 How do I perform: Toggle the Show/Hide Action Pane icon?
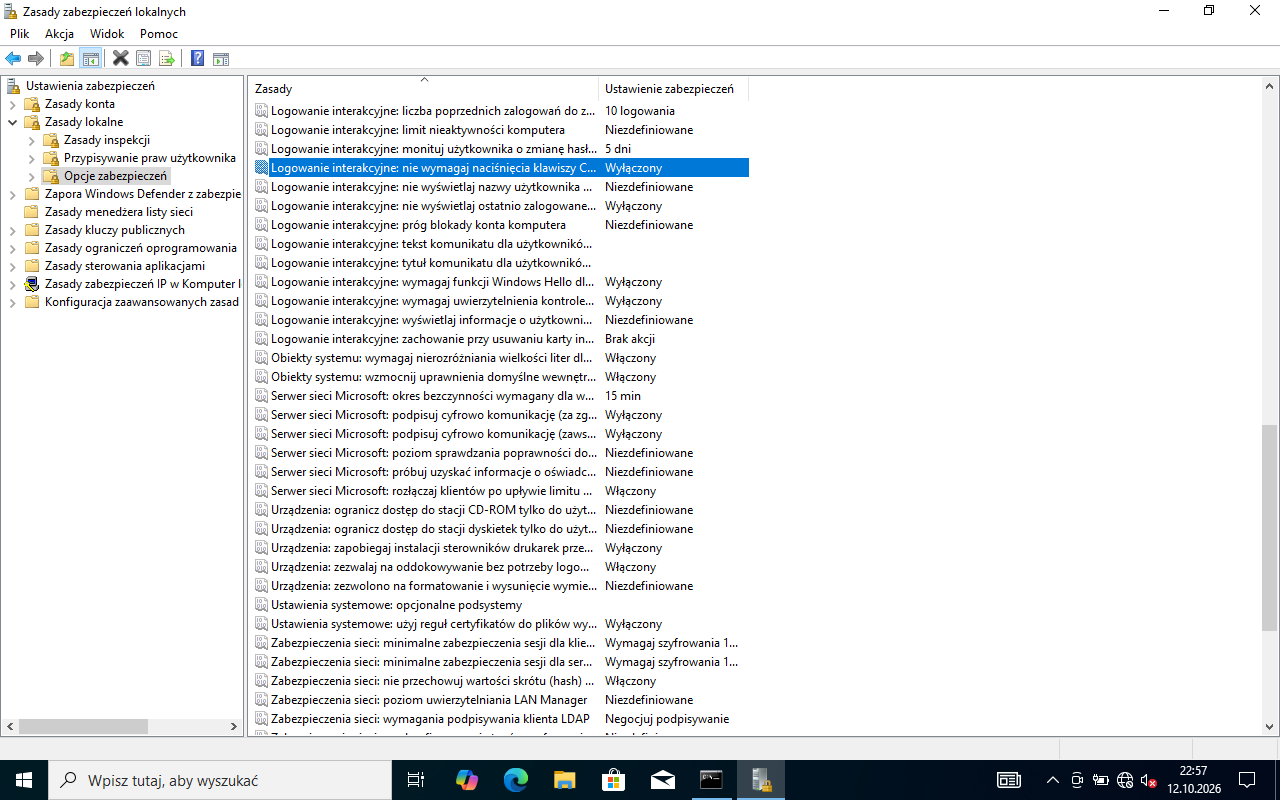pyautogui.click(x=221, y=58)
